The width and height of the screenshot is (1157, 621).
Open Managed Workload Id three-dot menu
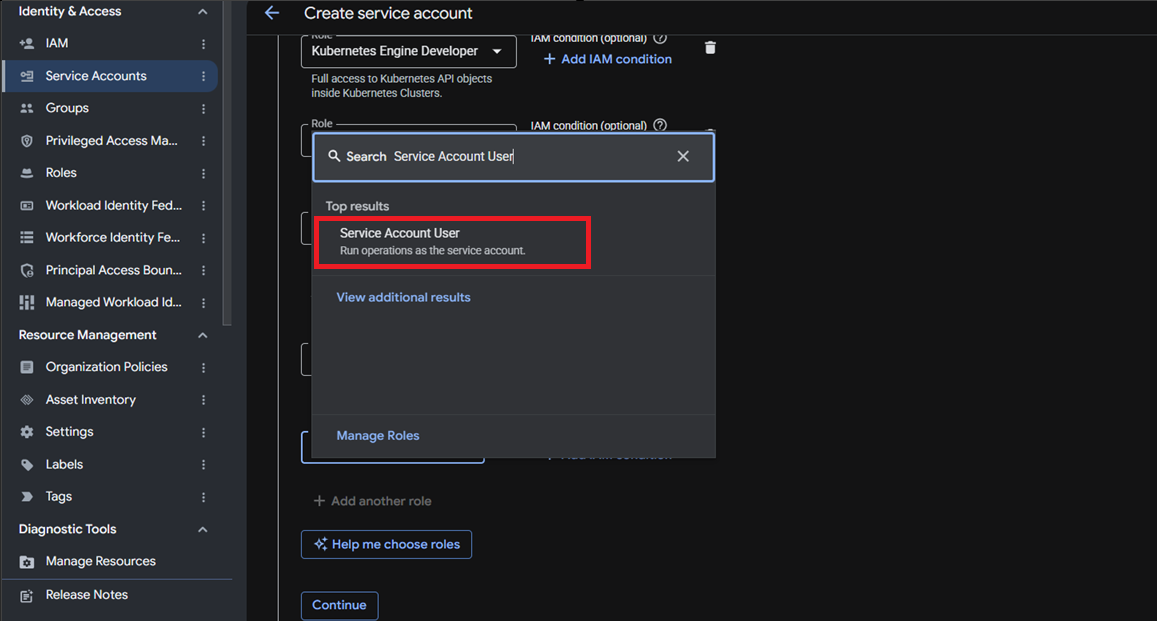(204, 303)
